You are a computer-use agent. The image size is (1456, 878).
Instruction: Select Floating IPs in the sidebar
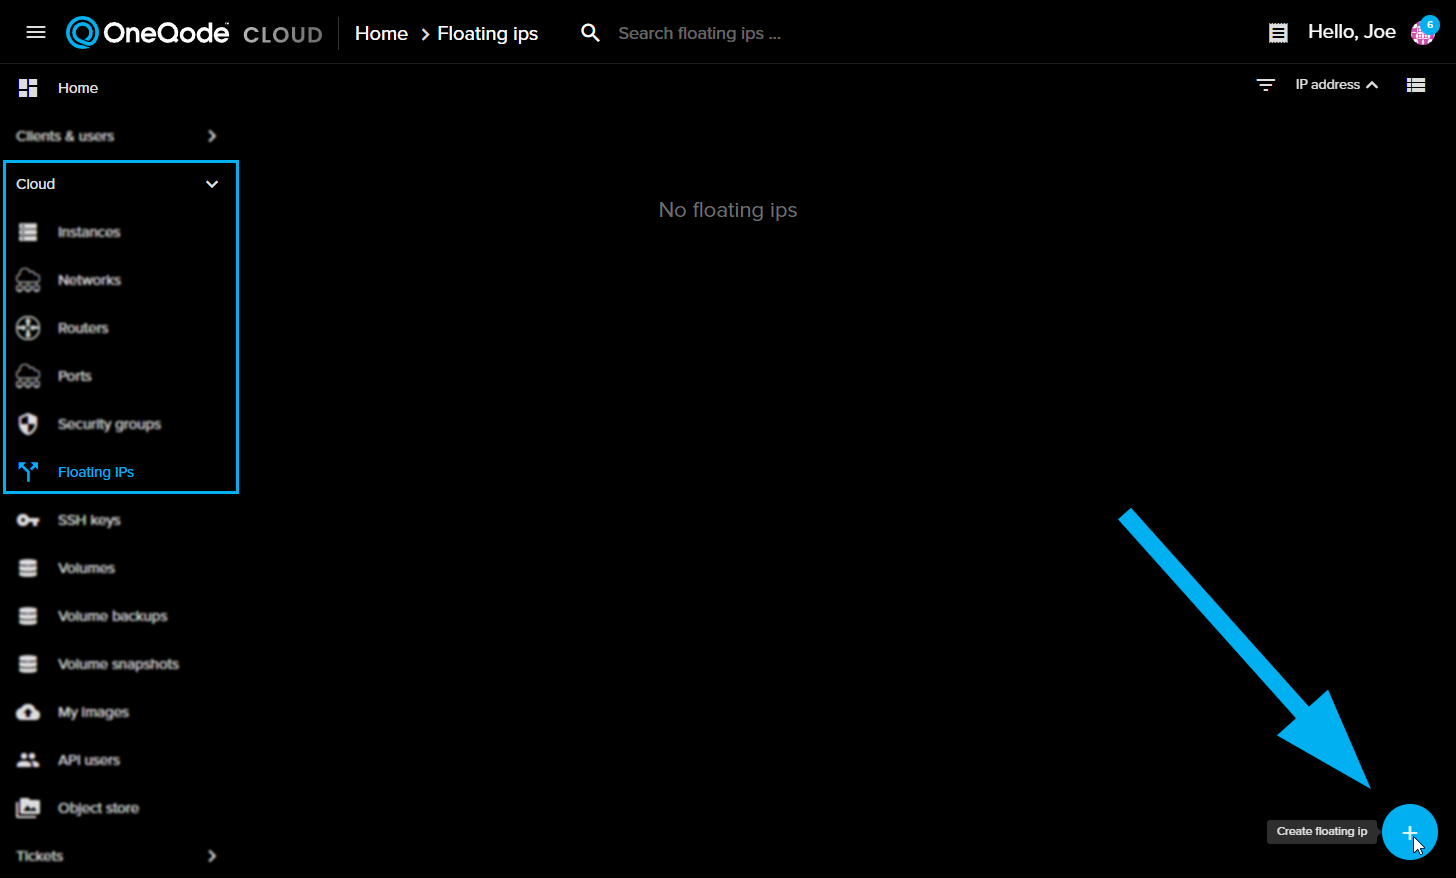click(x=96, y=471)
